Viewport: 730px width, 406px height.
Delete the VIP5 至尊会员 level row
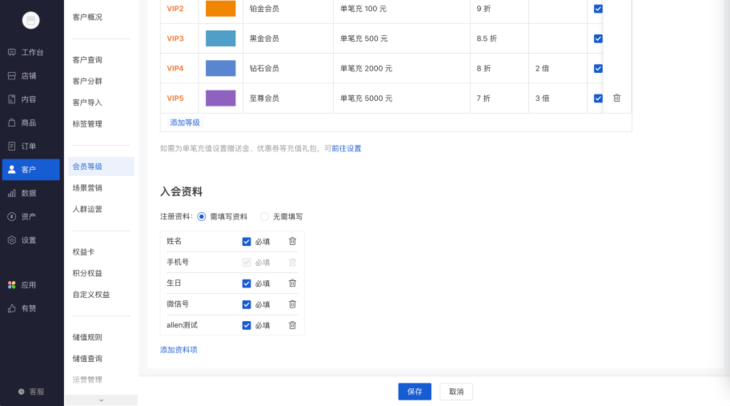pyautogui.click(x=616, y=98)
